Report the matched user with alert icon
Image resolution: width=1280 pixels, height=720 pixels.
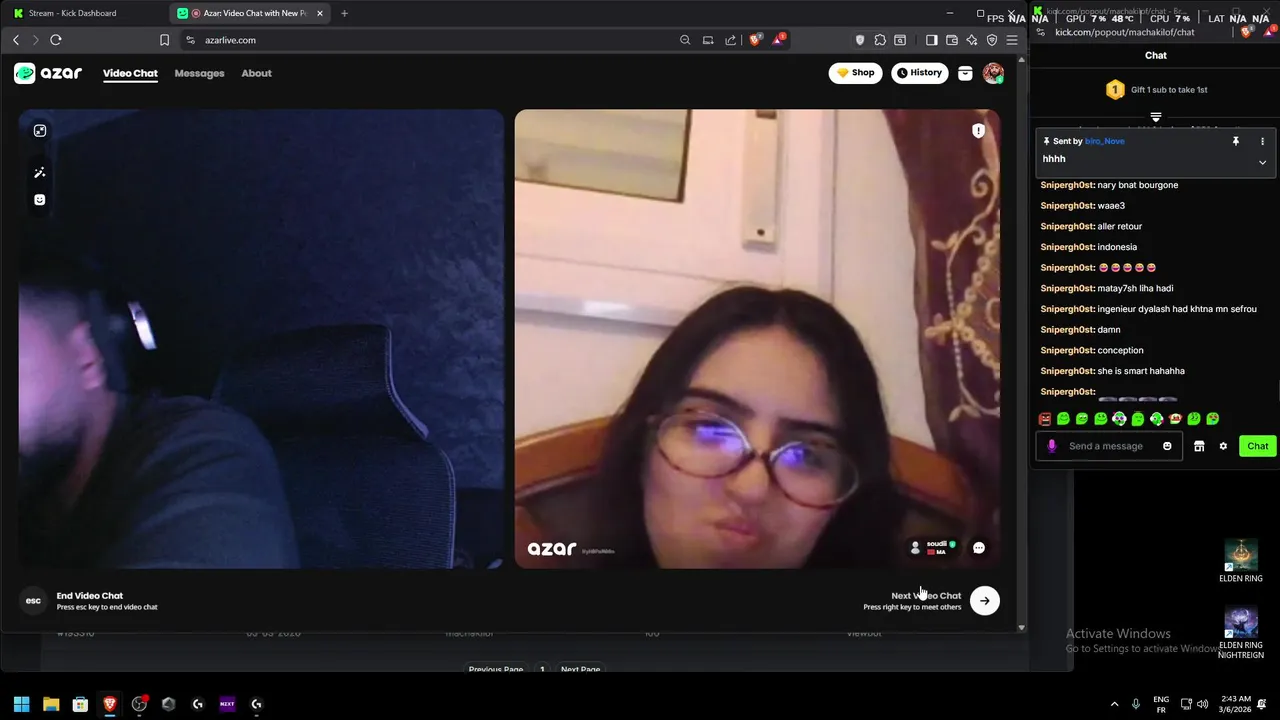[x=978, y=131]
